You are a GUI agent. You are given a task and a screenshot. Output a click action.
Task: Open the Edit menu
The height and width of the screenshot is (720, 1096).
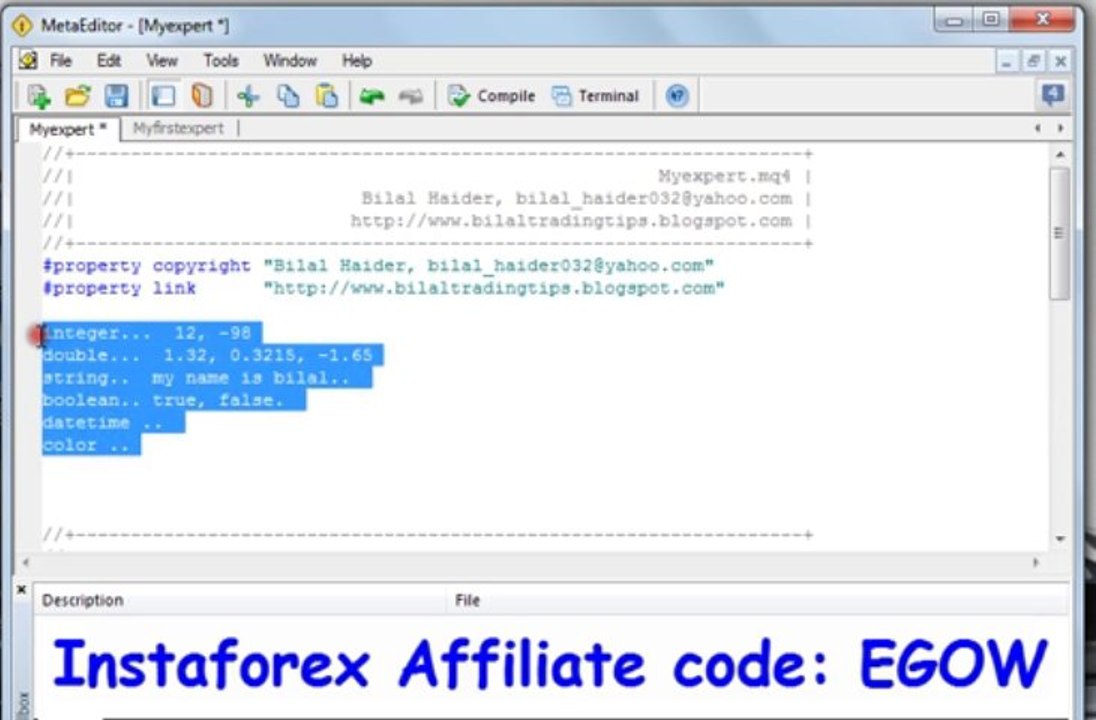[108, 61]
